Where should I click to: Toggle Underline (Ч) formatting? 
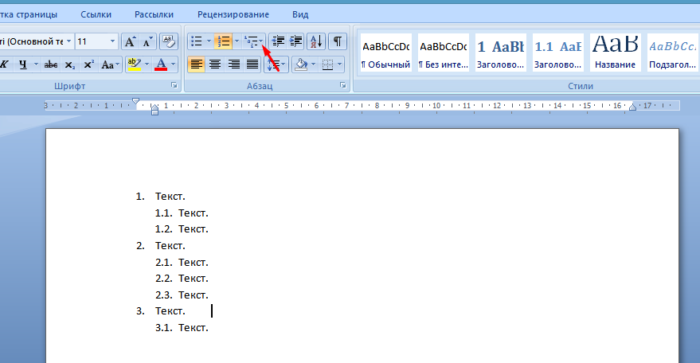click(23, 65)
